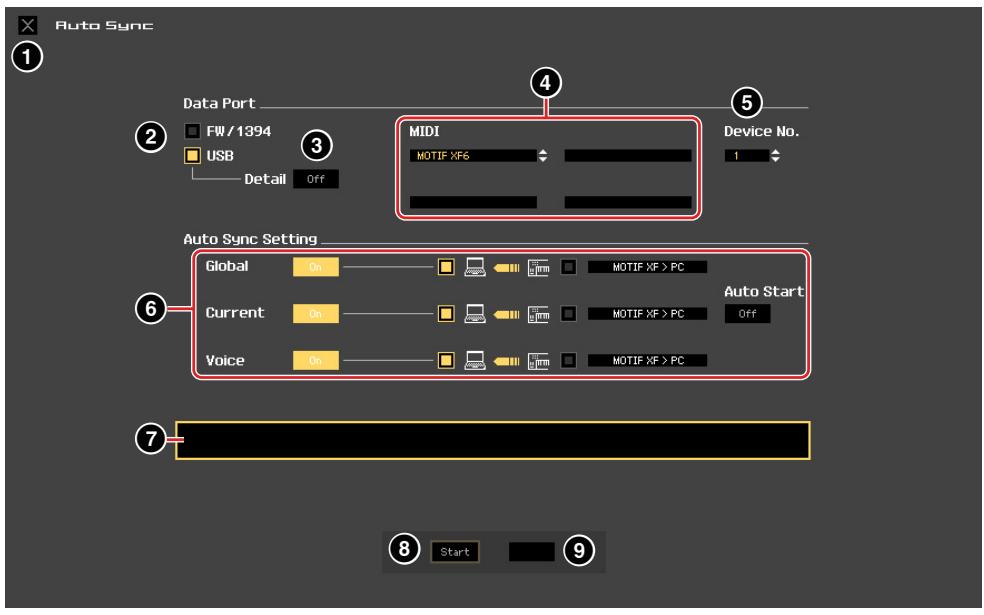Check the Voice PC-to-synth direction checkbox

(446, 360)
